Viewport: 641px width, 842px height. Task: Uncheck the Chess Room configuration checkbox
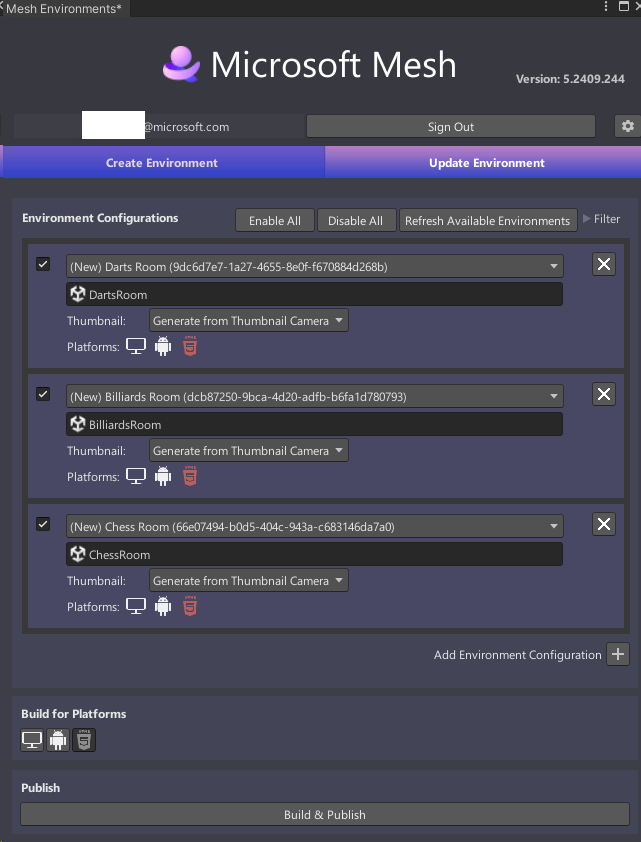(43, 524)
